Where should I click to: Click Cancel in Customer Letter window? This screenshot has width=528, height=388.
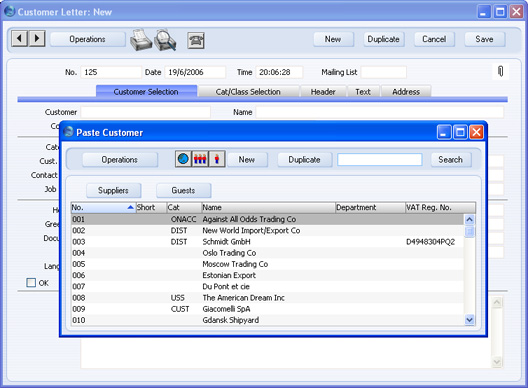[x=434, y=39]
